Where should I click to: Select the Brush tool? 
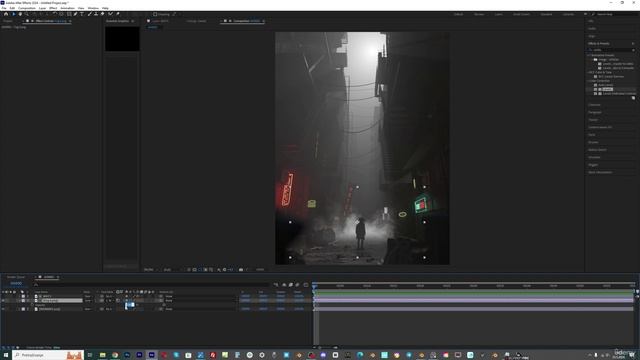90,14
